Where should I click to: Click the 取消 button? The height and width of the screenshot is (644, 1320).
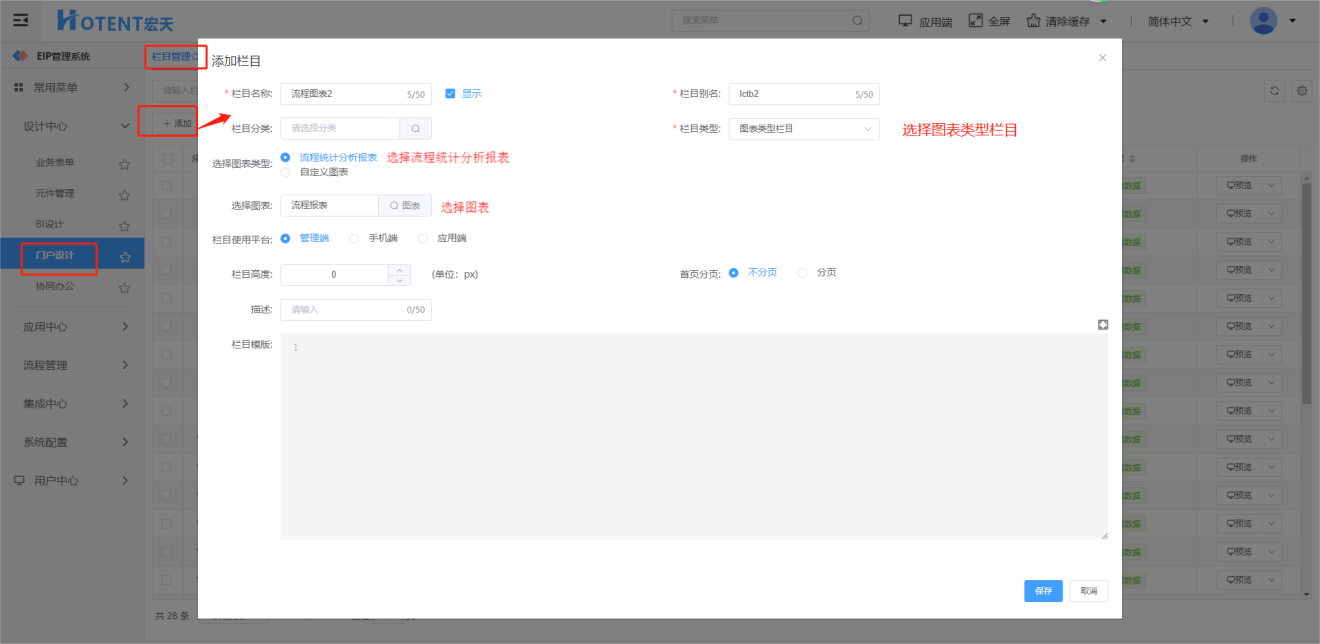1088,591
